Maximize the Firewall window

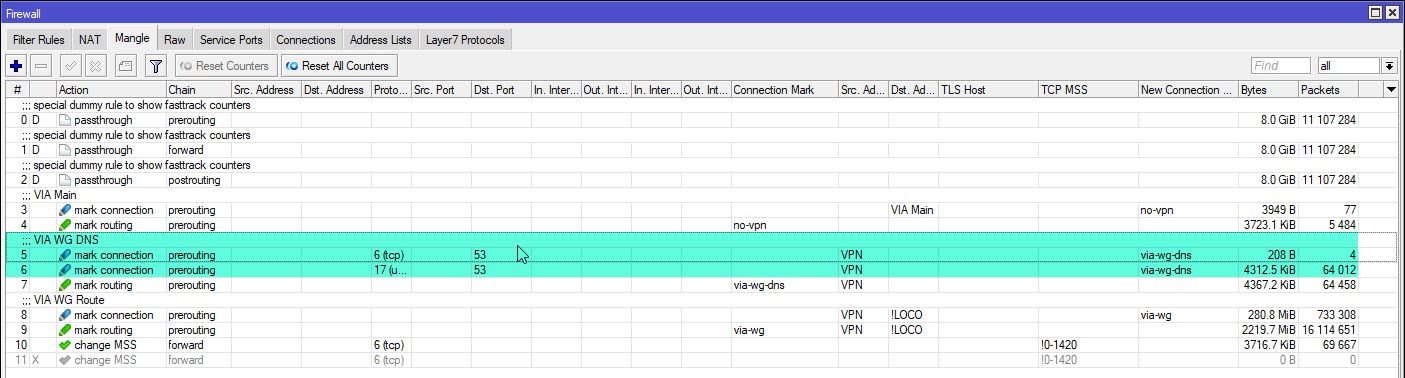pos(1375,12)
